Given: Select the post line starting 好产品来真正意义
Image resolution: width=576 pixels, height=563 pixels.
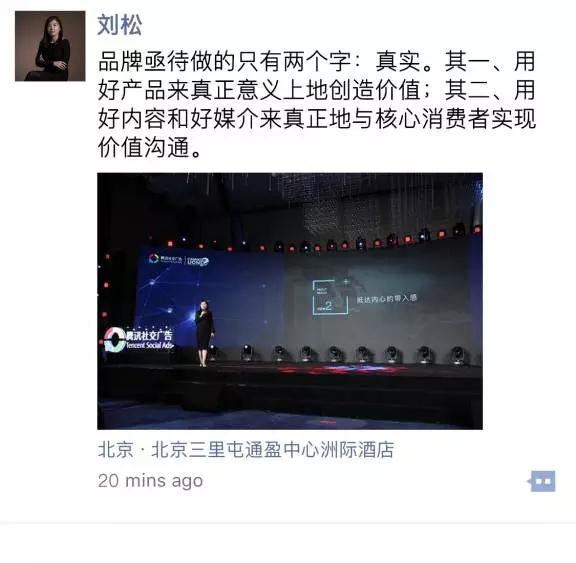Looking at the screenshot, I should click(x=316, y=90).
